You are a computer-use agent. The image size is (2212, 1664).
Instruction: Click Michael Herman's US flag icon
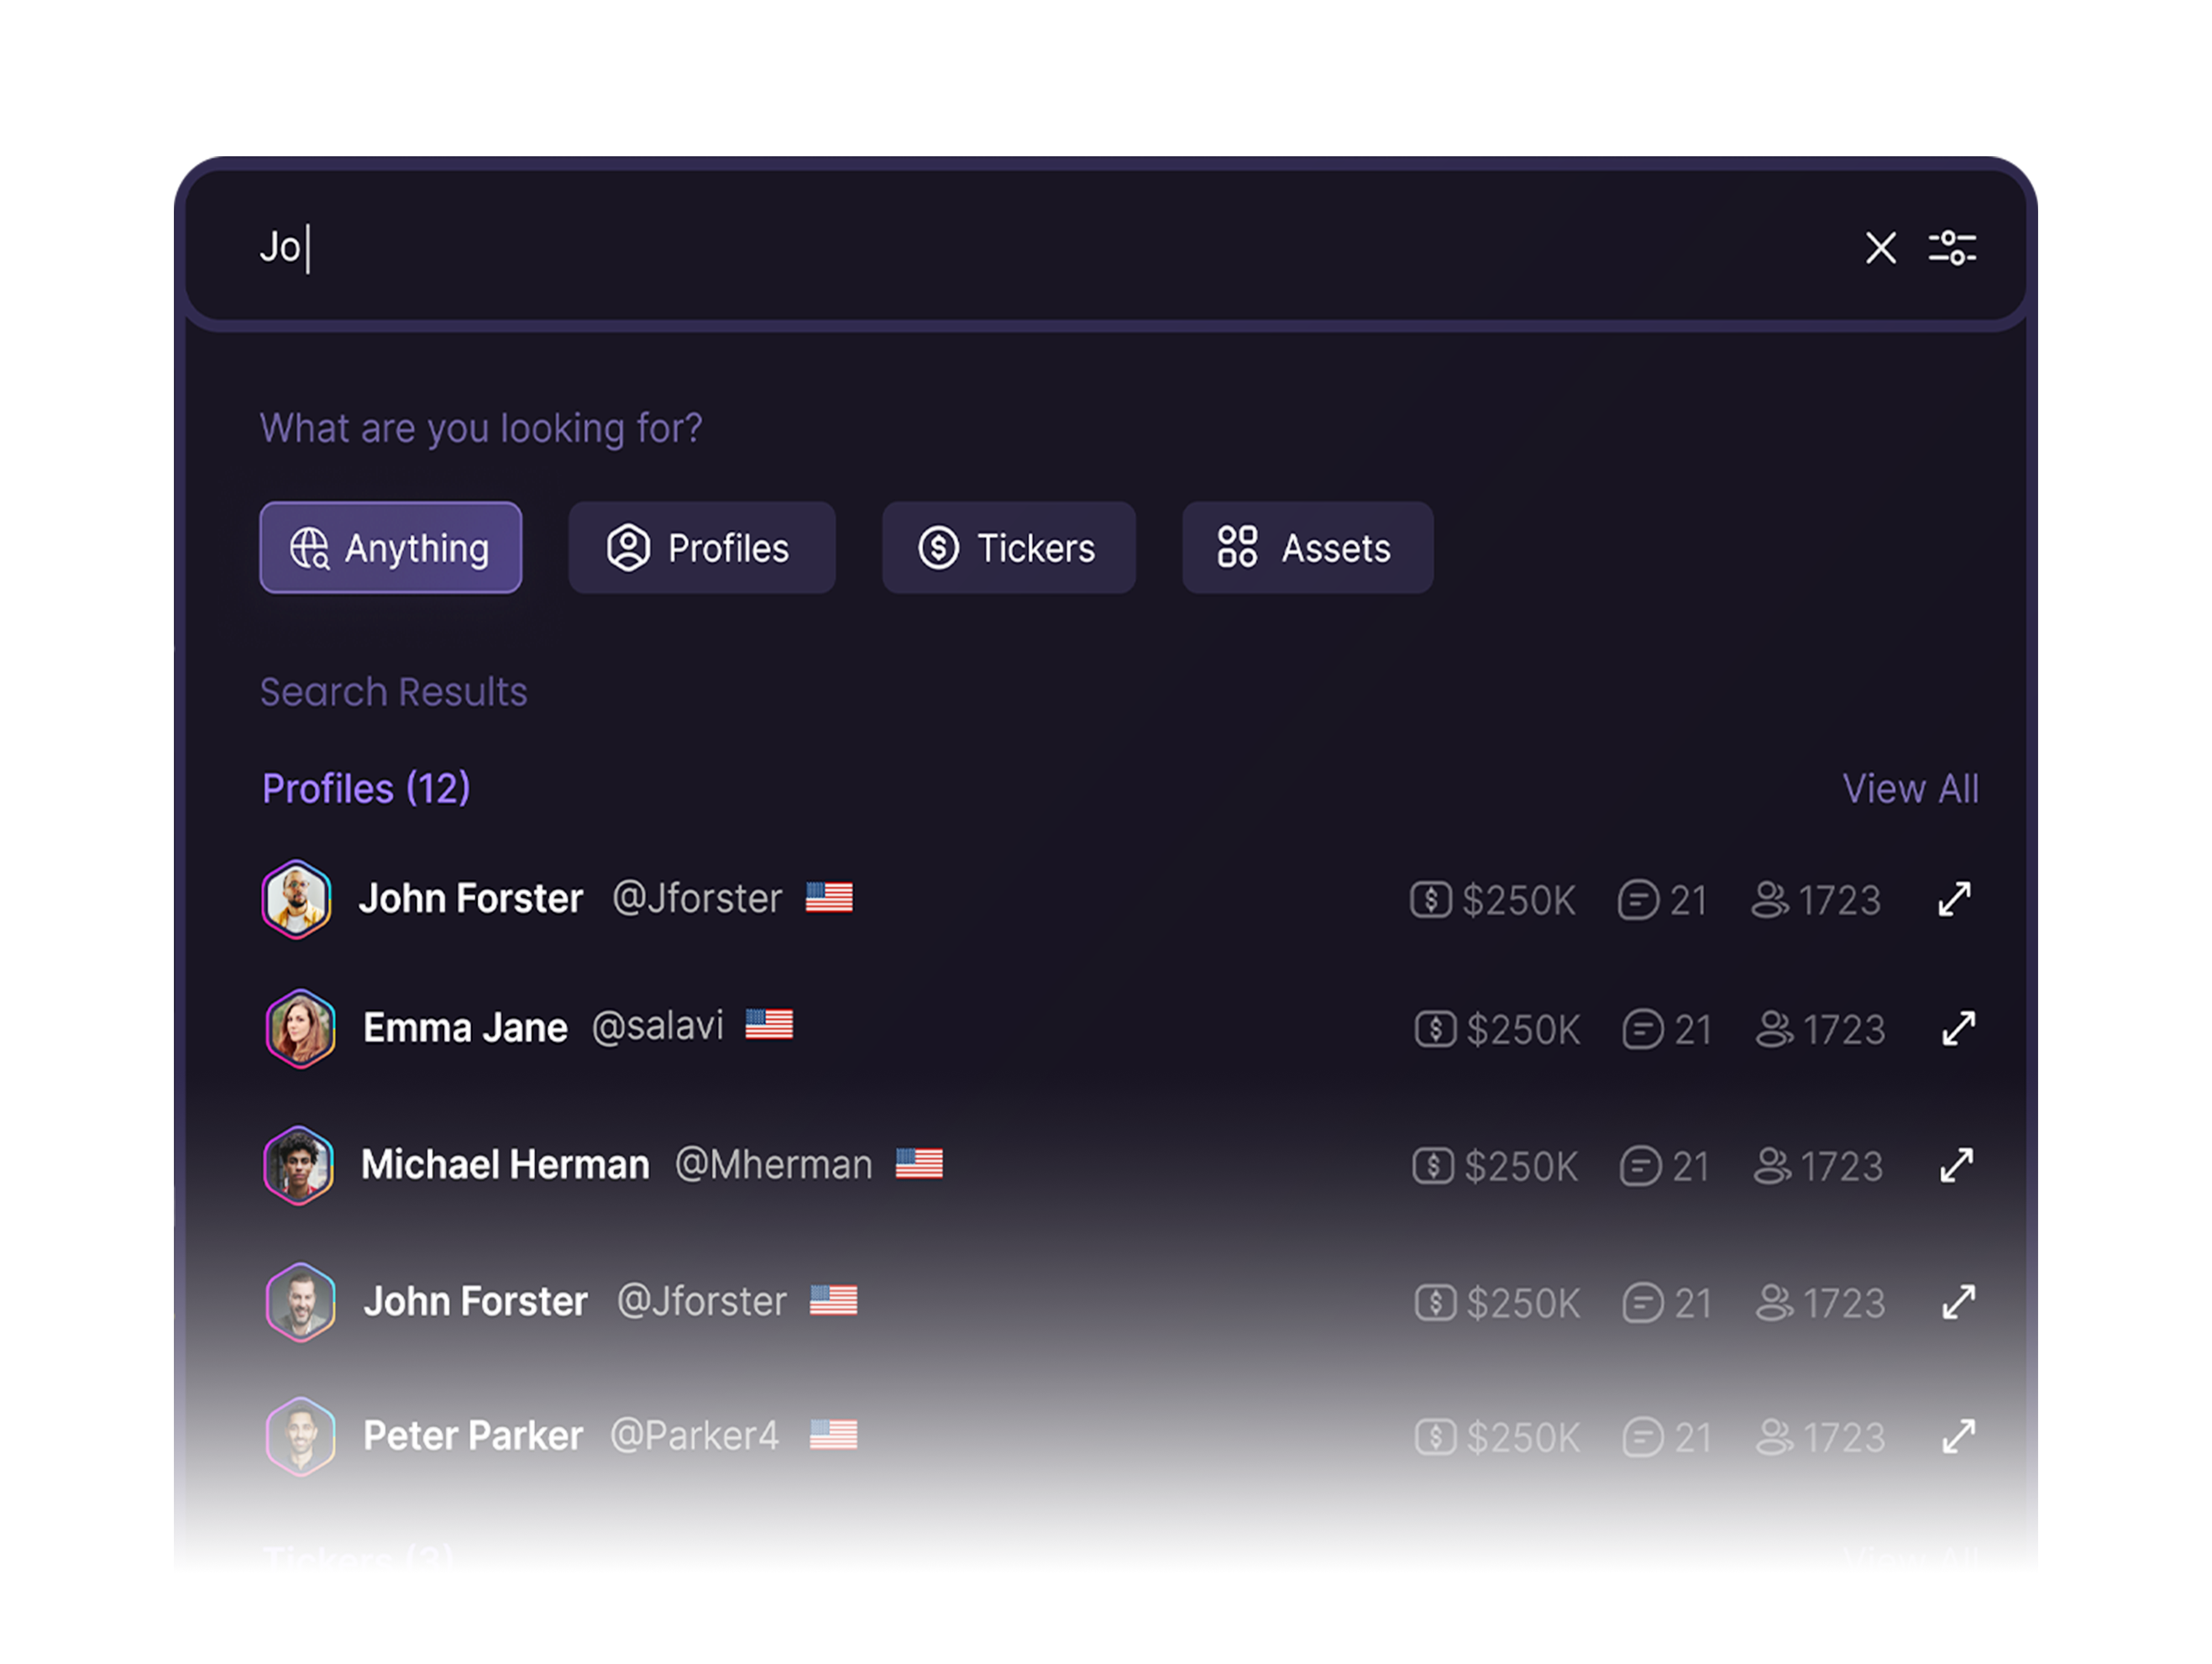point(919,1164)
